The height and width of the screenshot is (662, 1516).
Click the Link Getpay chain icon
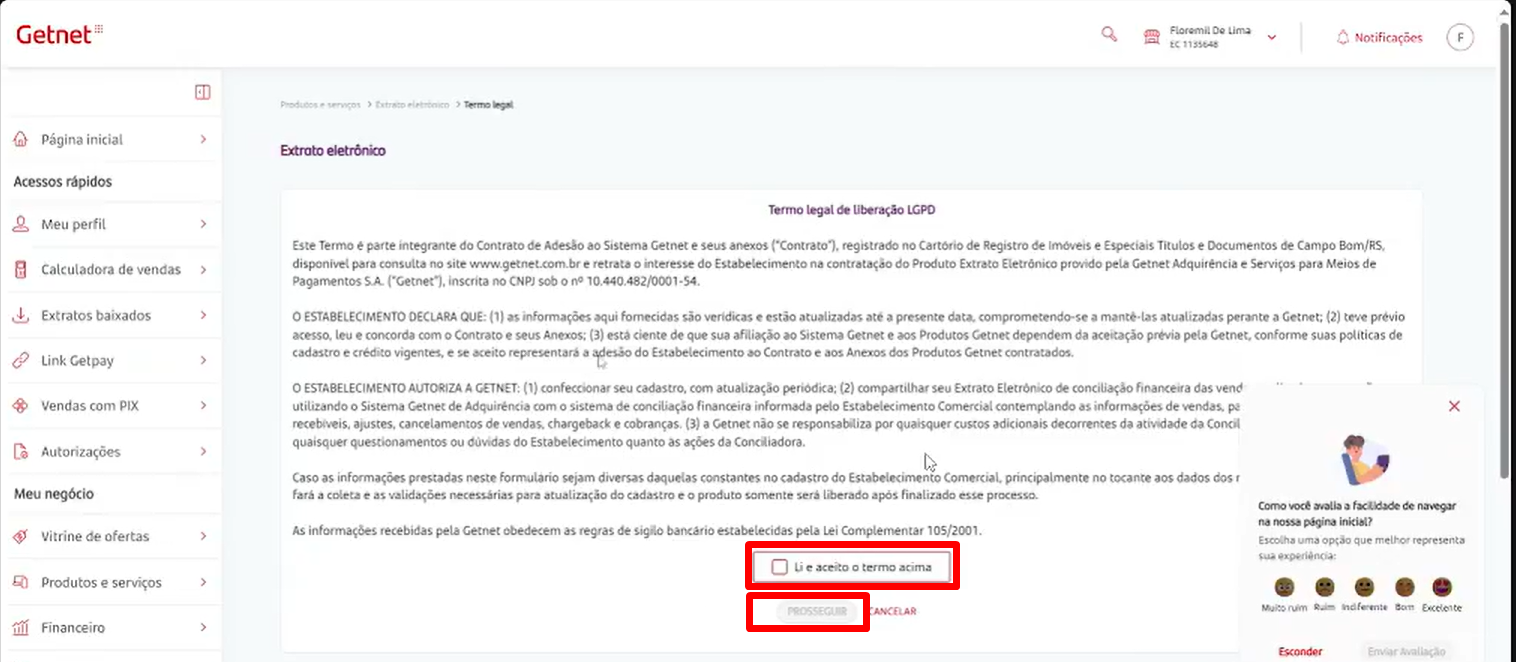[20, 360]
